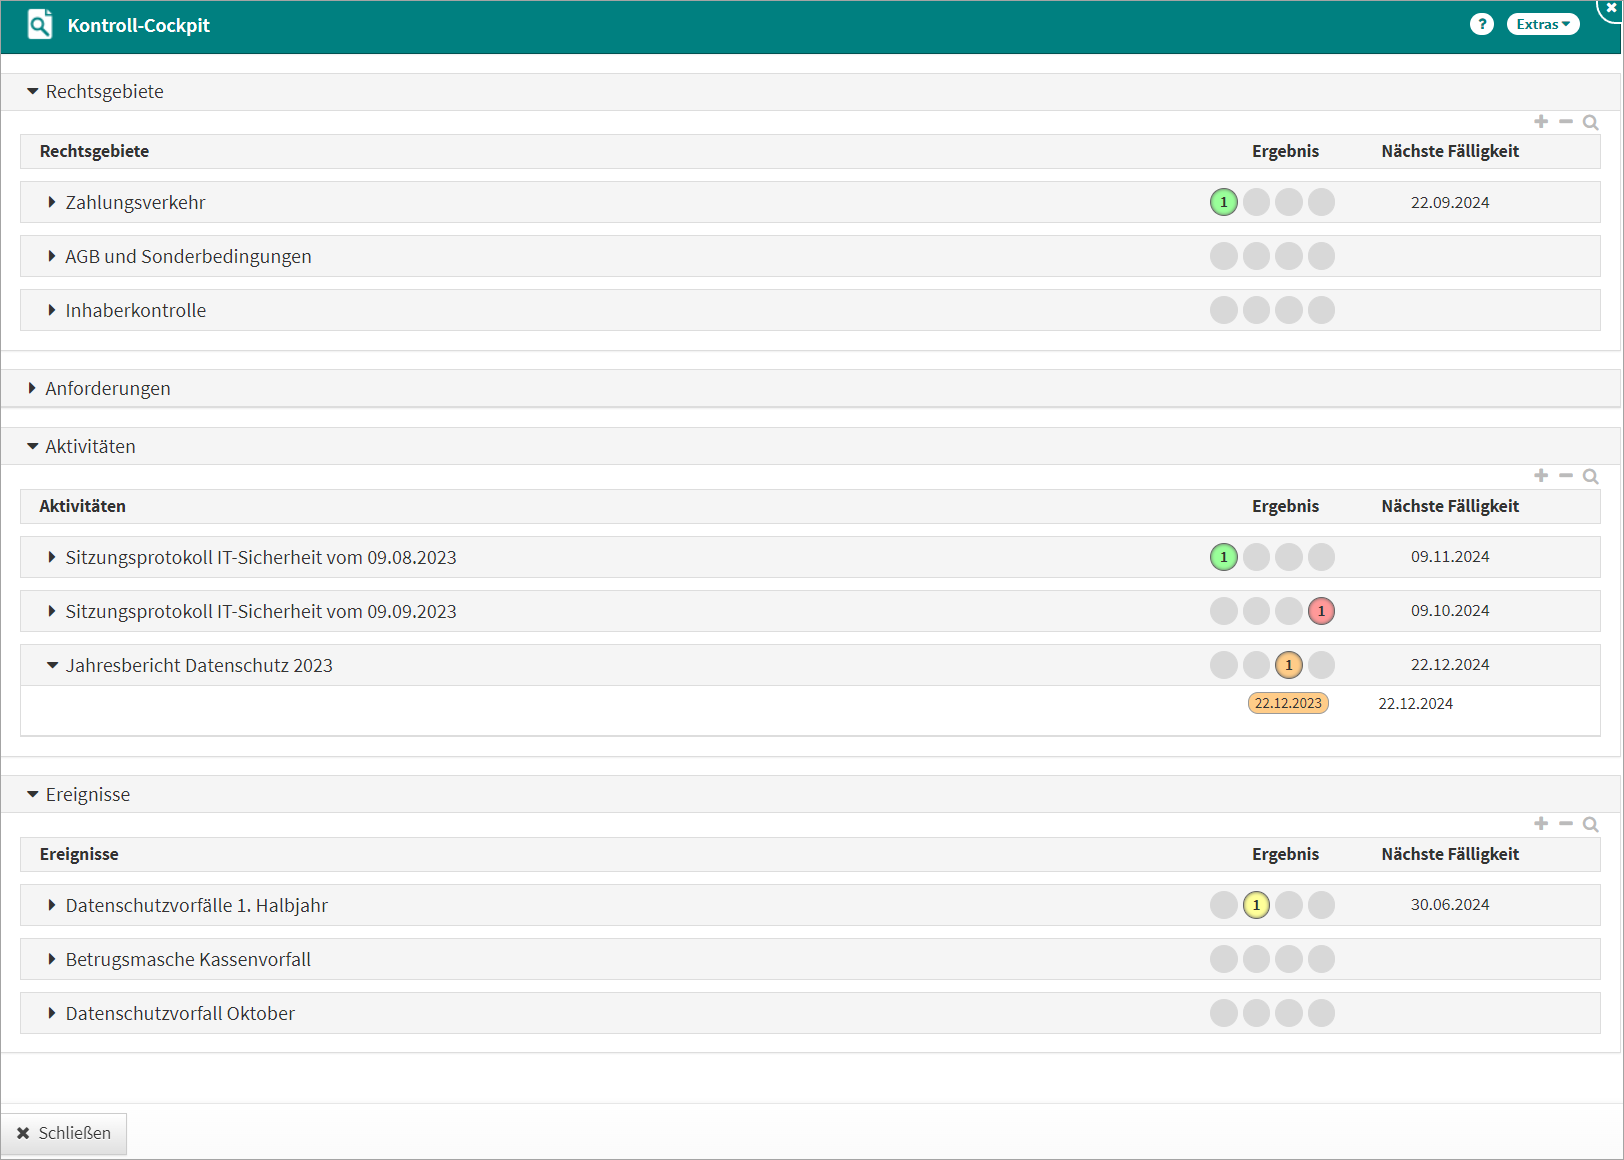Click the search icon above Ereignisse table

[1590, 825]
